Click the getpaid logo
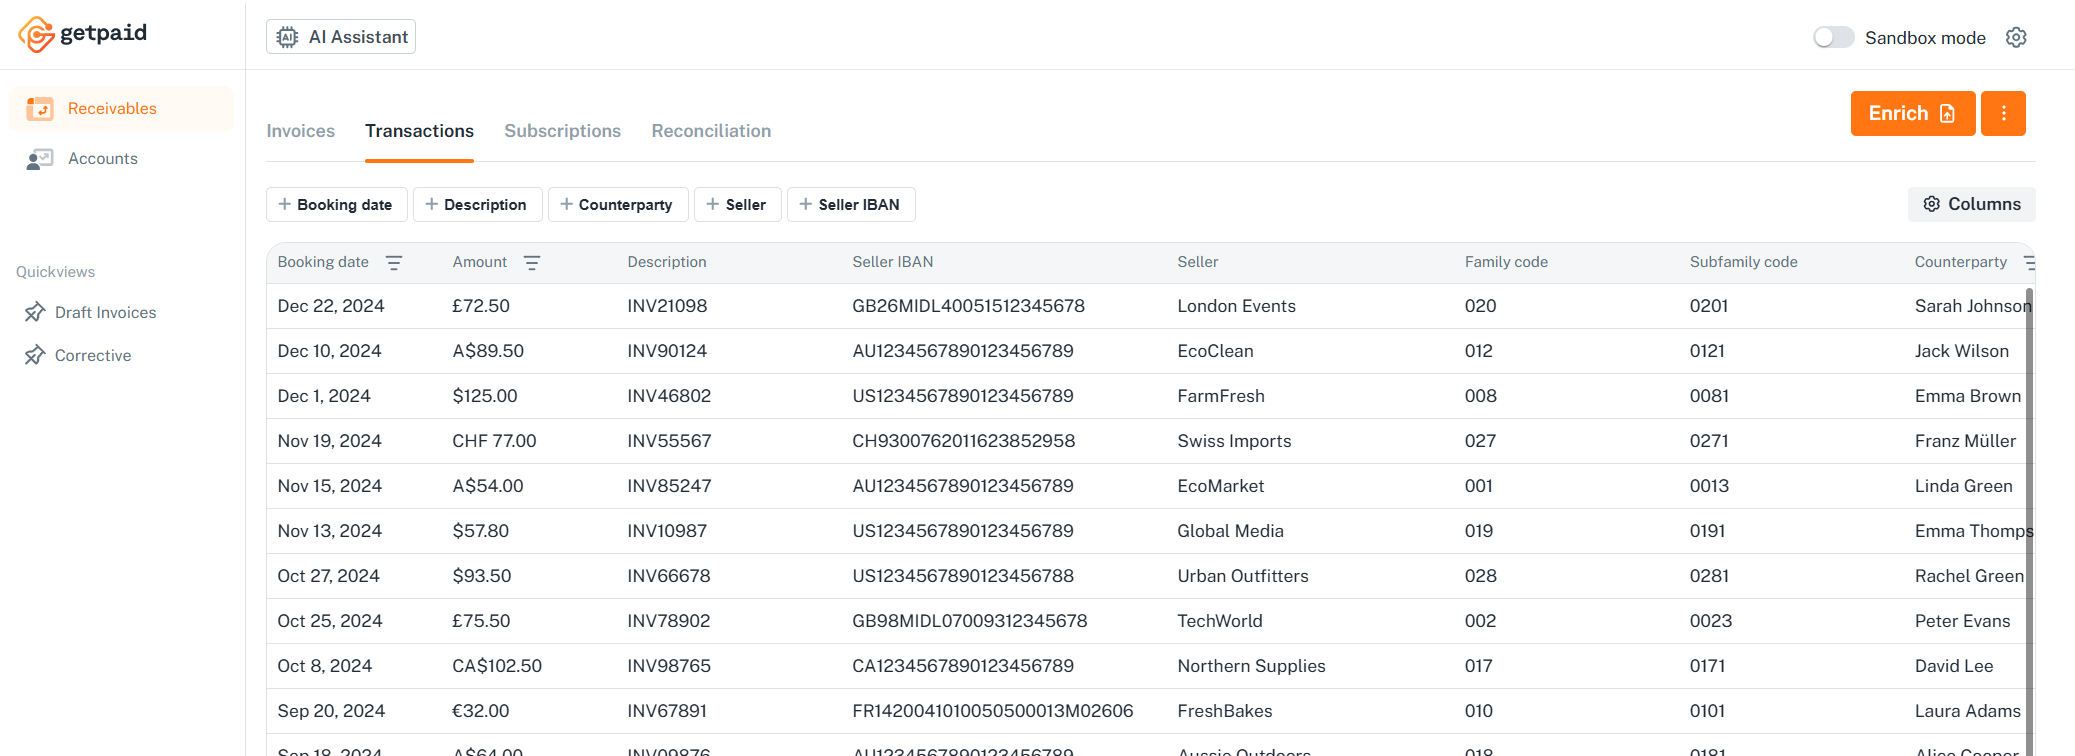The image size is (2075, 756). [82, 34]
